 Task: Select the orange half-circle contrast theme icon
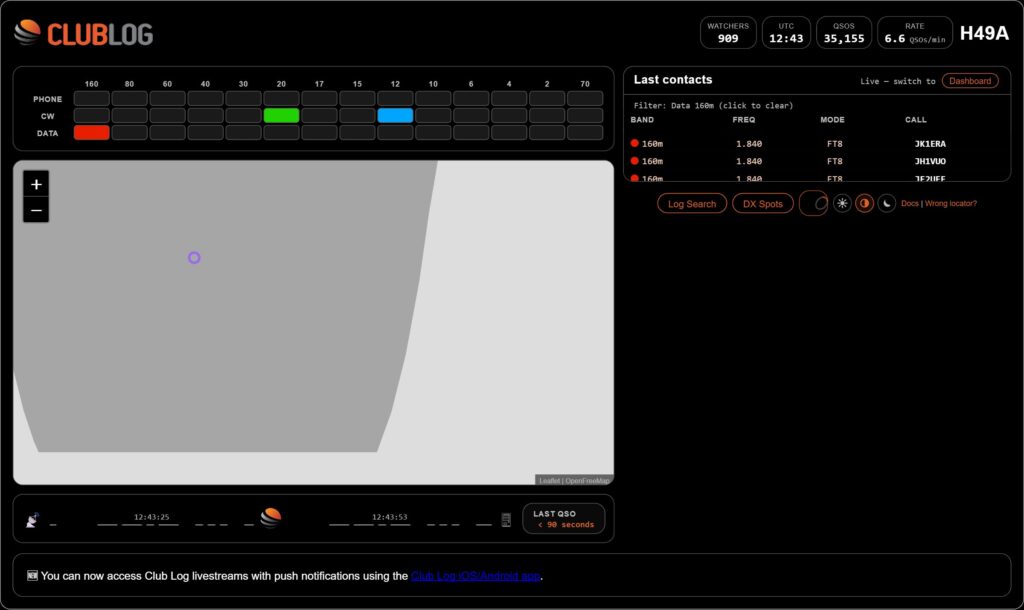[x=865, y=203]
